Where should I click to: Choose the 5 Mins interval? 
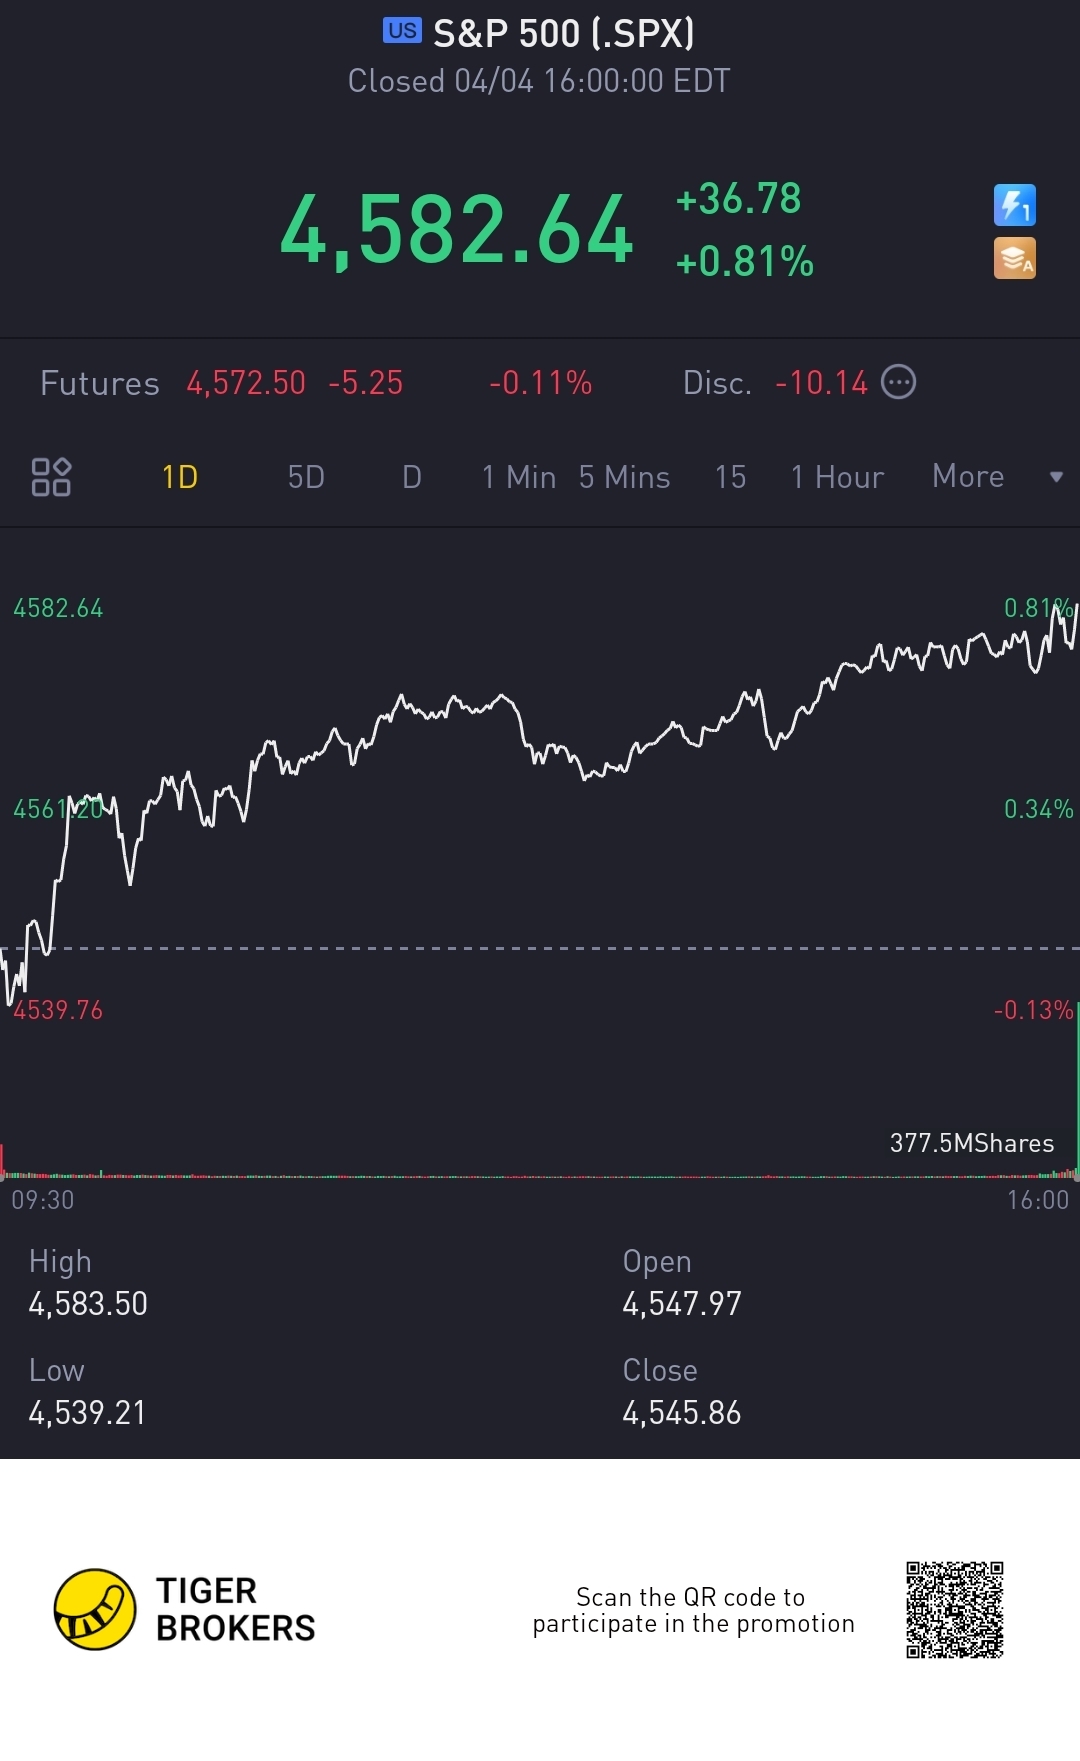[624, 477]
